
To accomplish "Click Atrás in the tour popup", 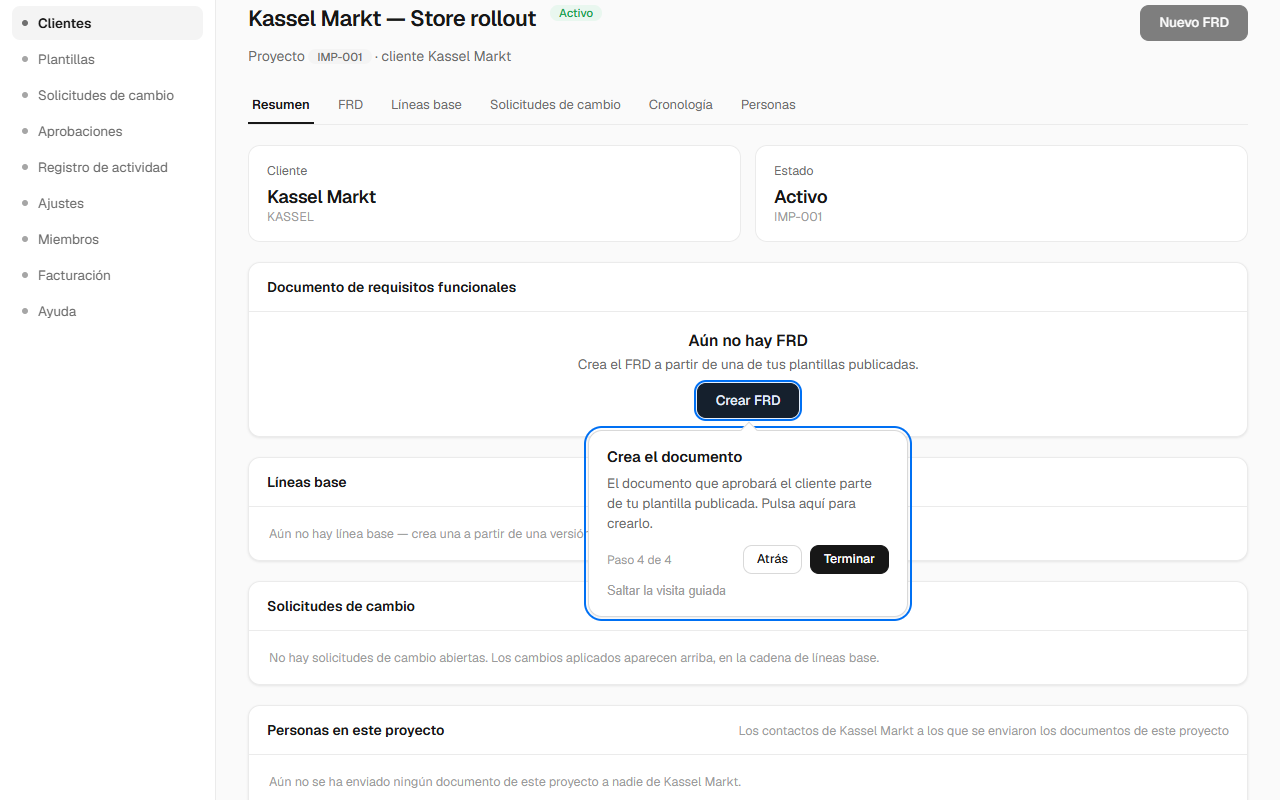I will pos(772,559).
